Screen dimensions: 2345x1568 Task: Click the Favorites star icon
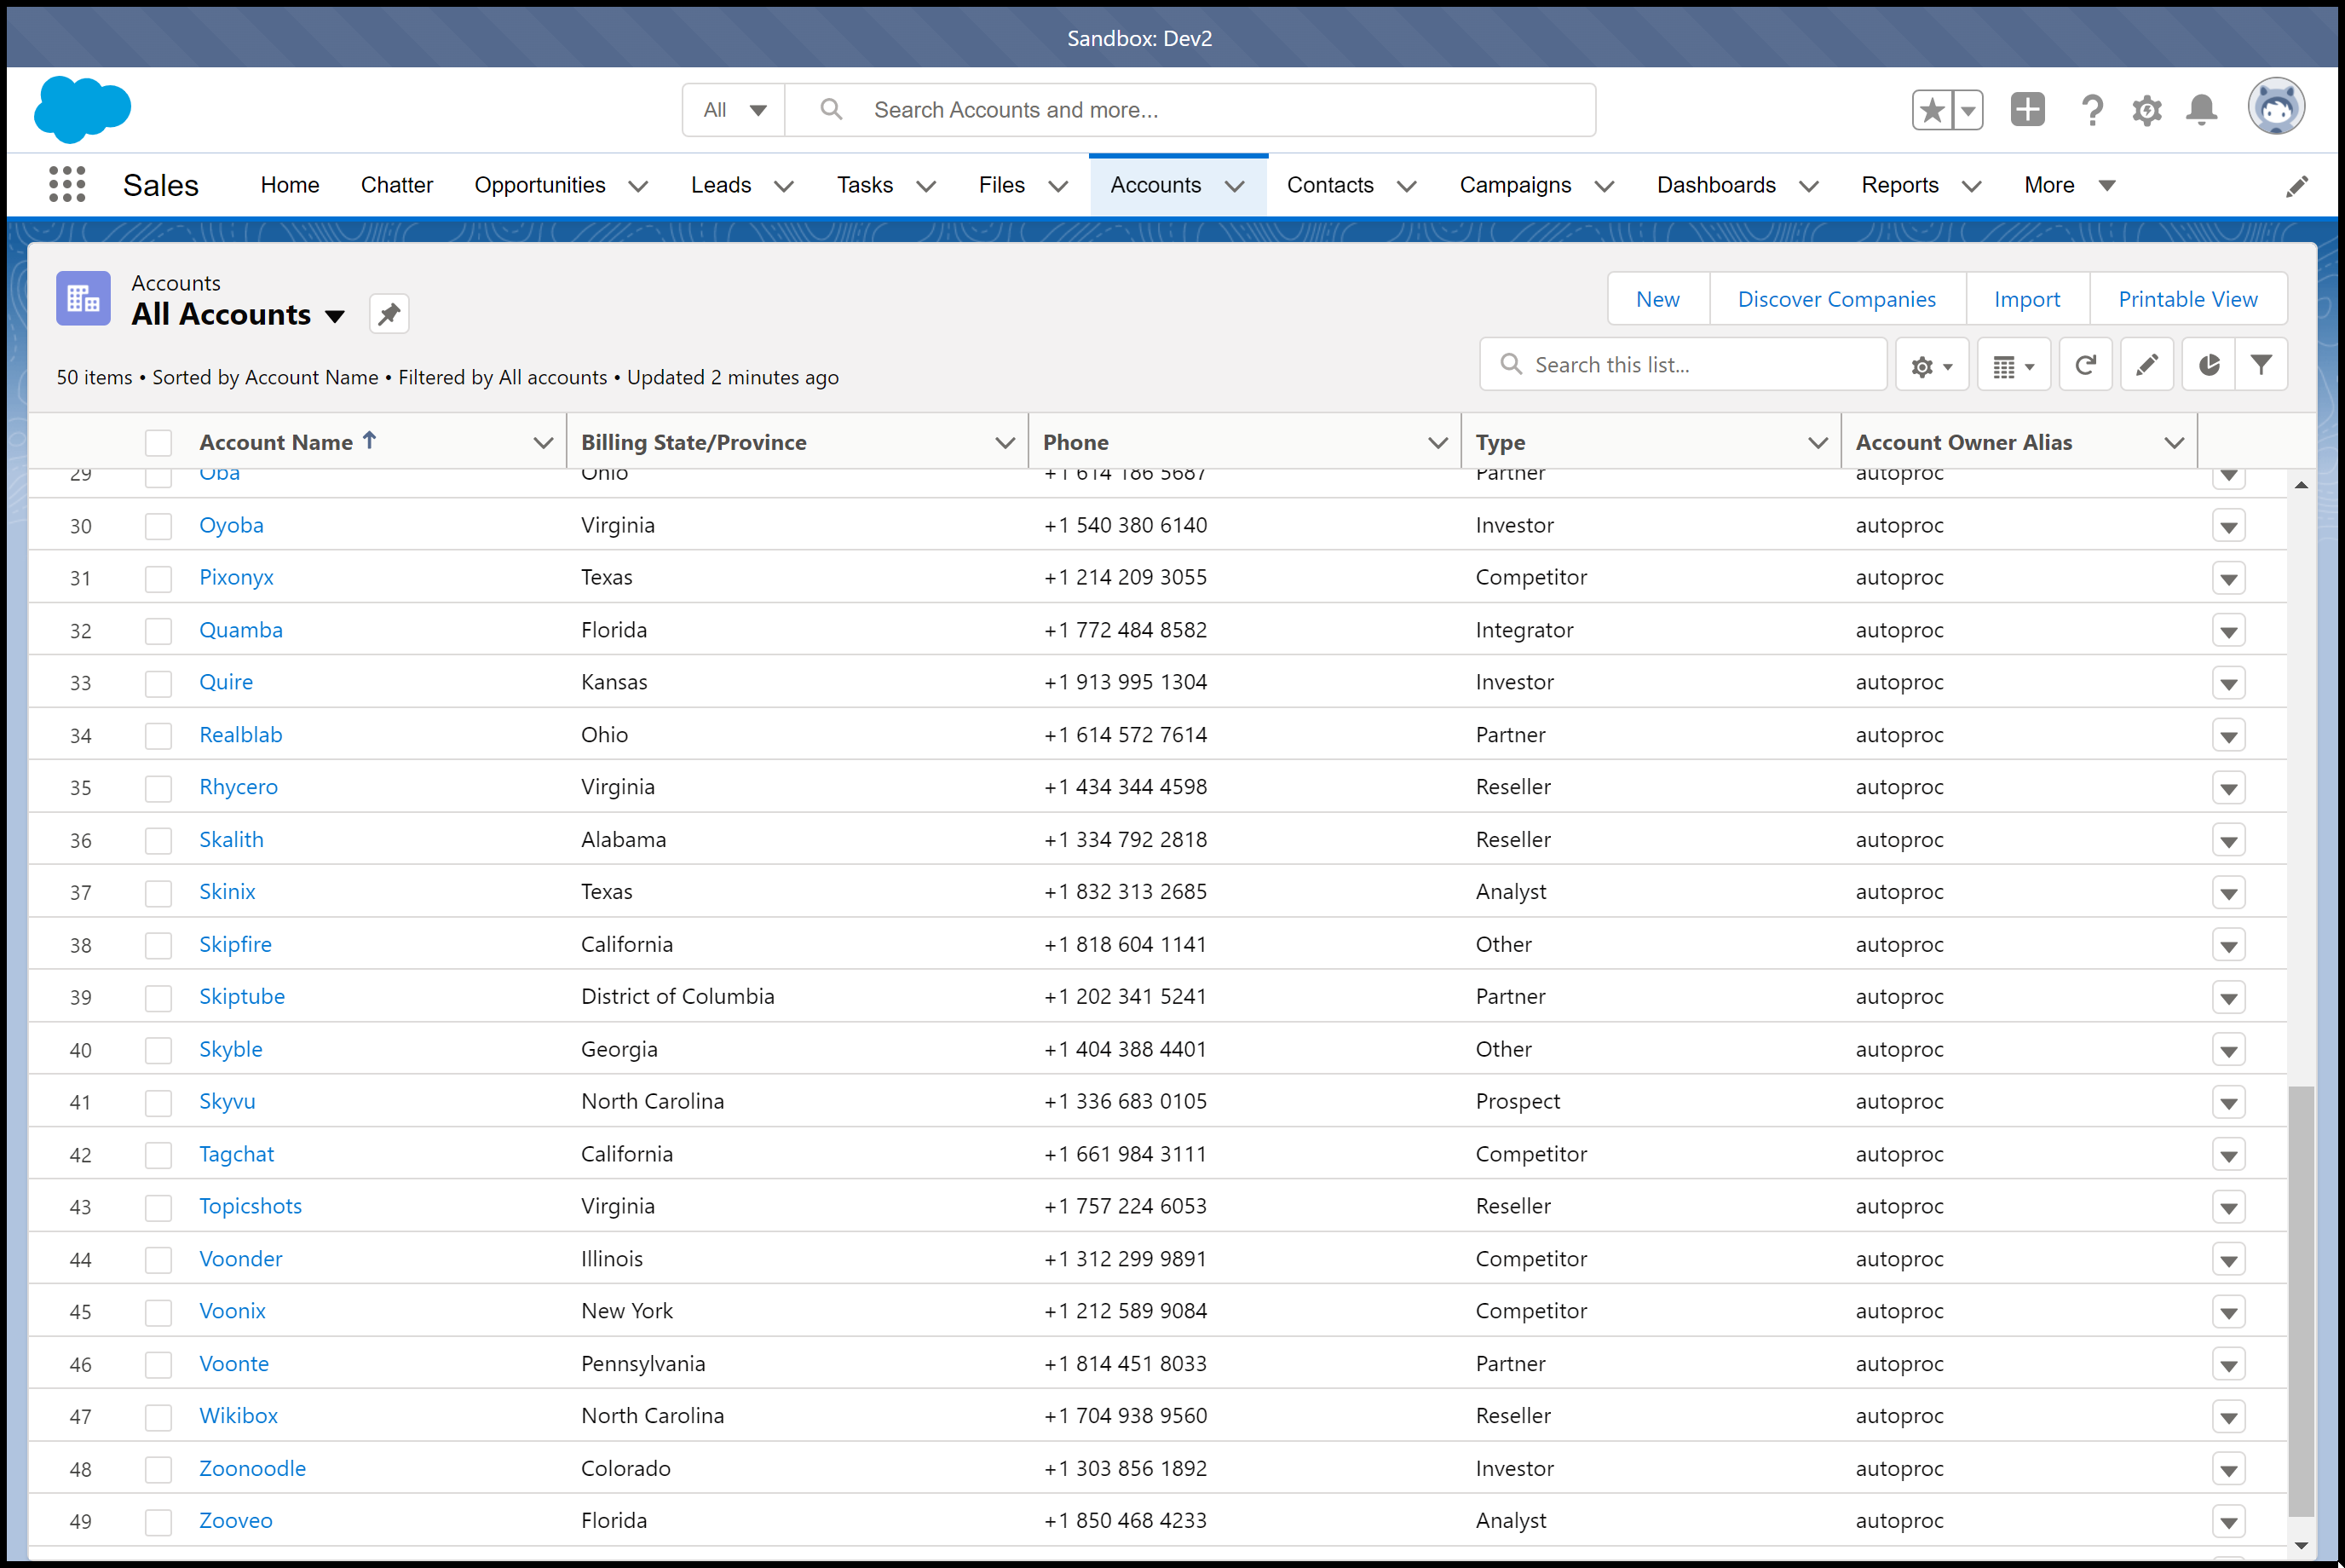(1932, 110)
